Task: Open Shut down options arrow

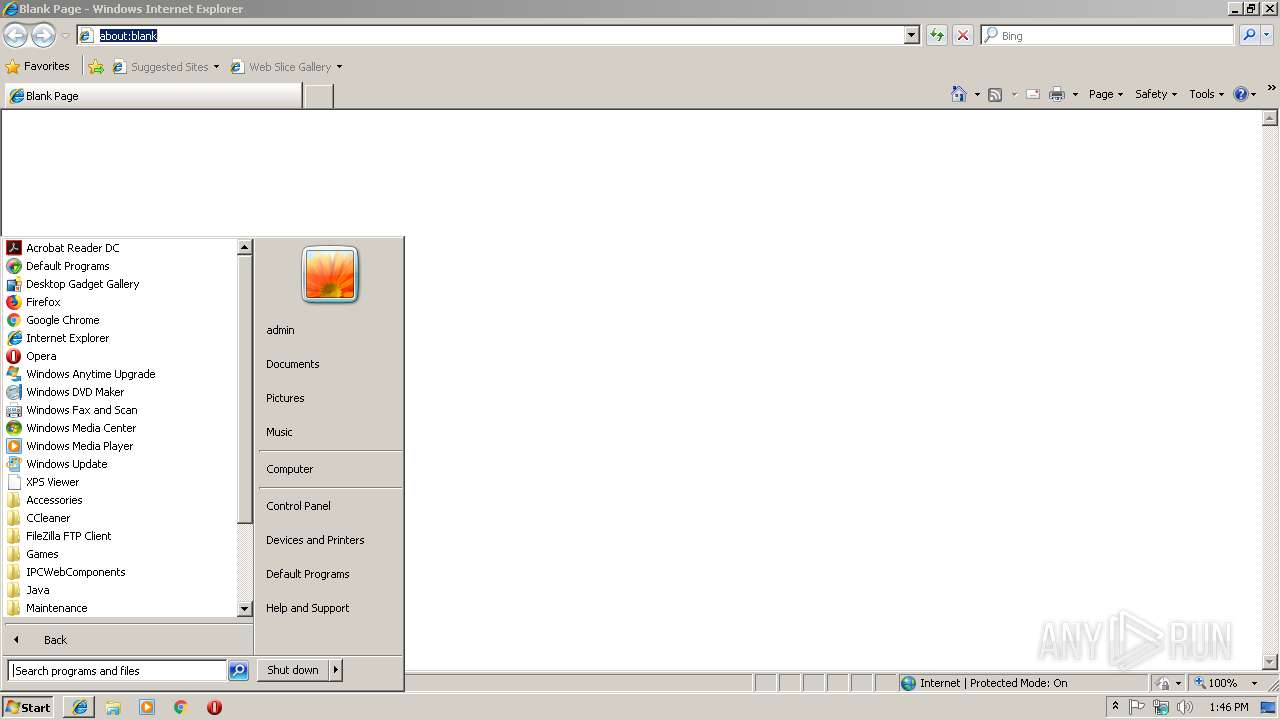Action: (x=336, y=670)
